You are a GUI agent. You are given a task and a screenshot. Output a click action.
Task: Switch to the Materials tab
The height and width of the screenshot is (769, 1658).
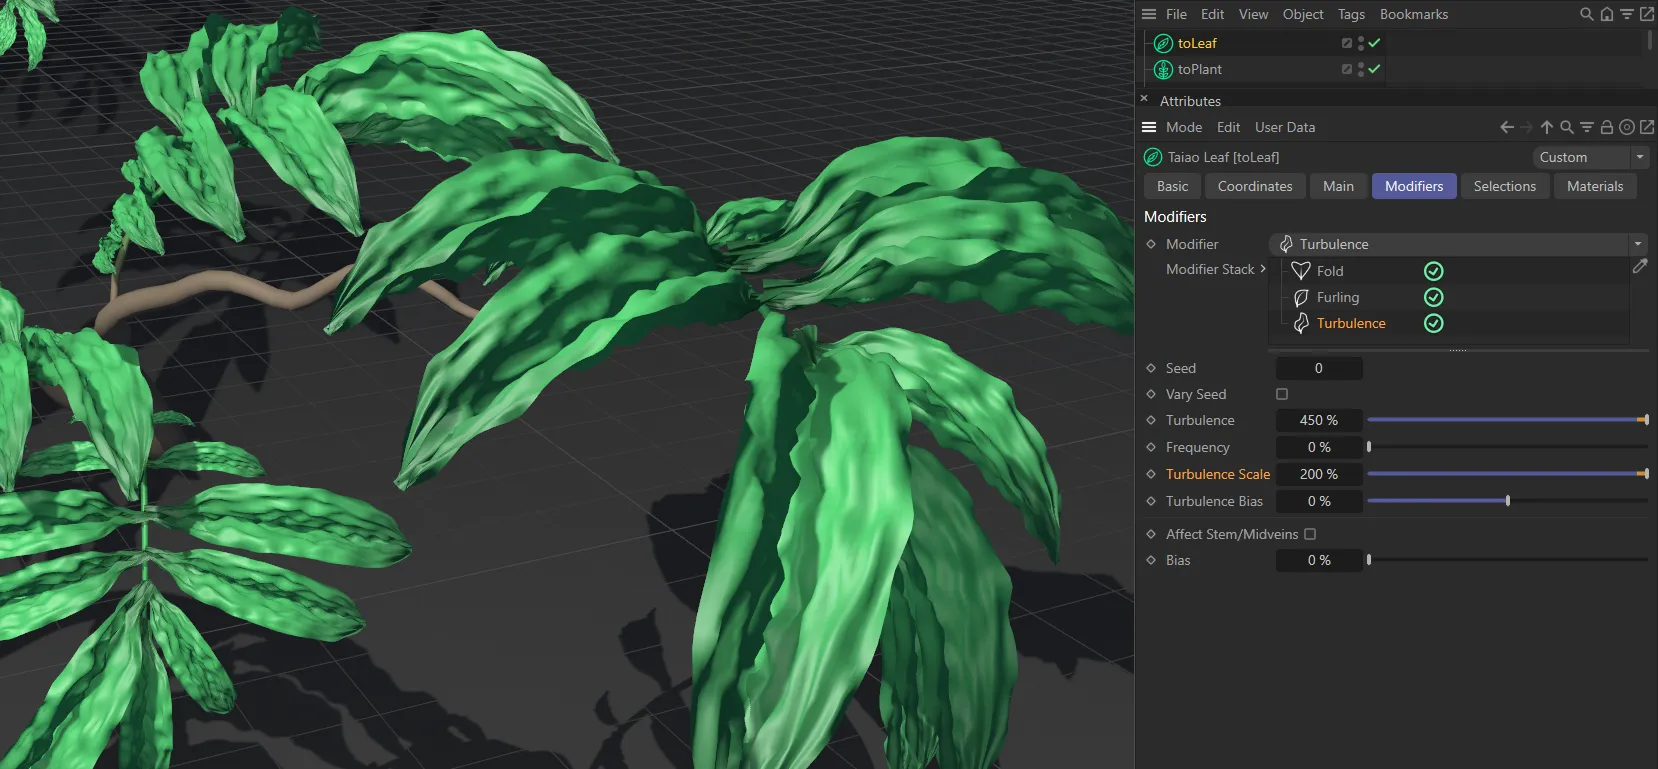(x=1595, y=186)
